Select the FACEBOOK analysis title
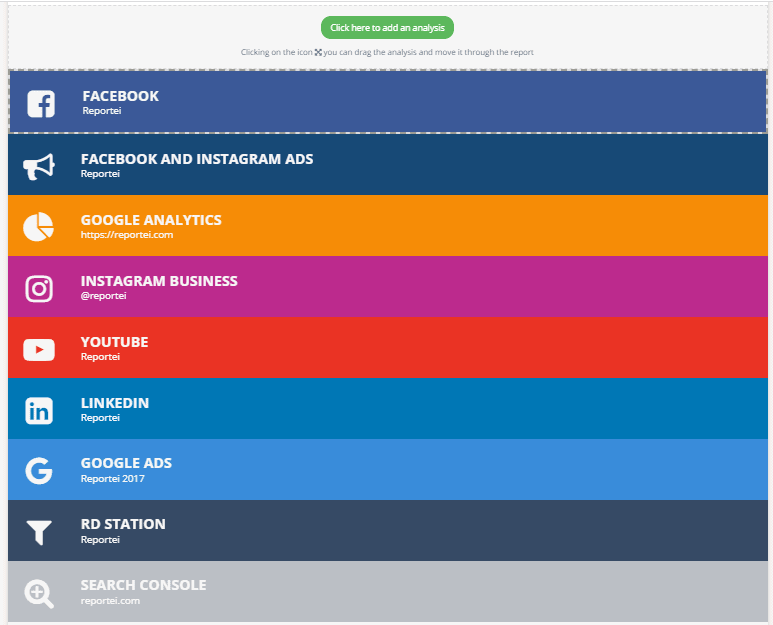 [120, 96]
